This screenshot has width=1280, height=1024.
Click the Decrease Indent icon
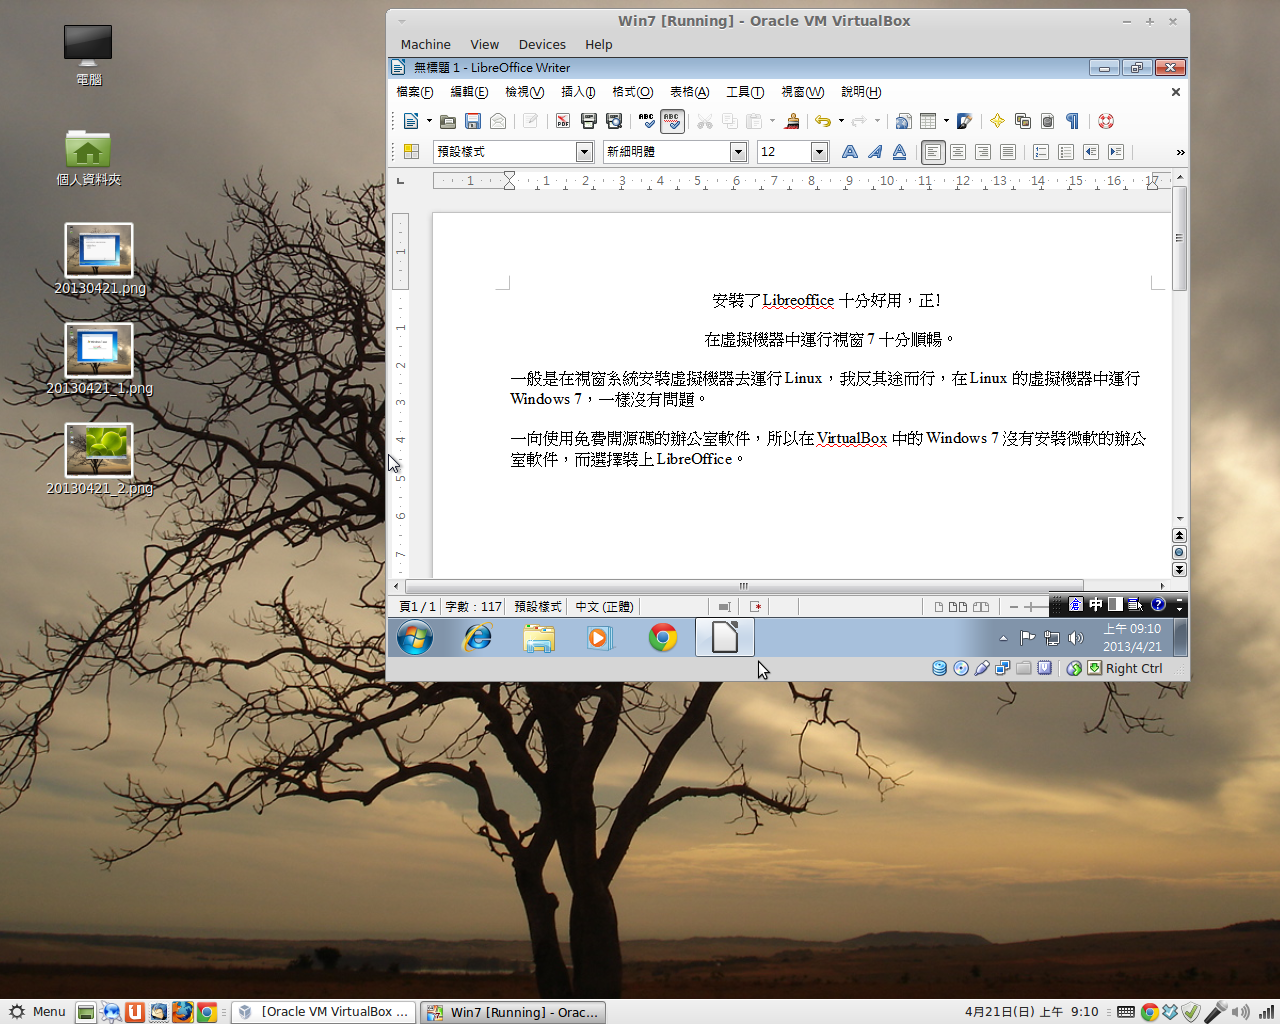click(1091, 151)
